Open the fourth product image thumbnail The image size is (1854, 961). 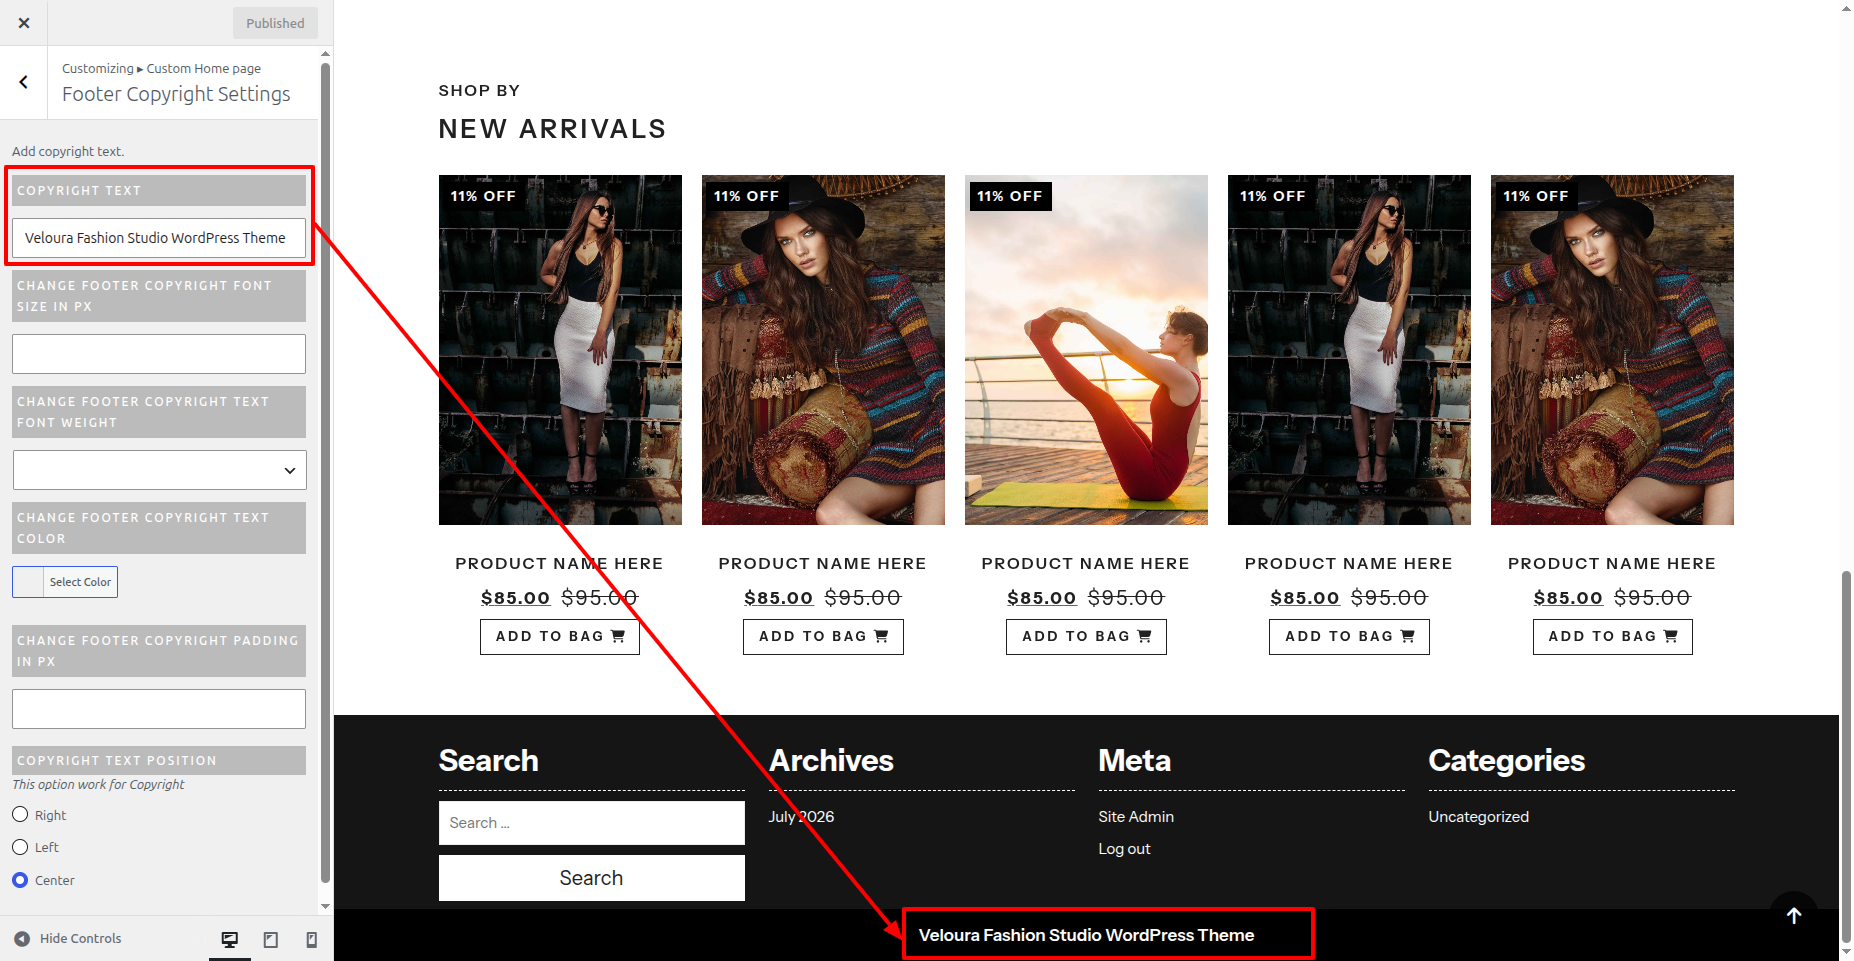click(x=1349, y=350)
